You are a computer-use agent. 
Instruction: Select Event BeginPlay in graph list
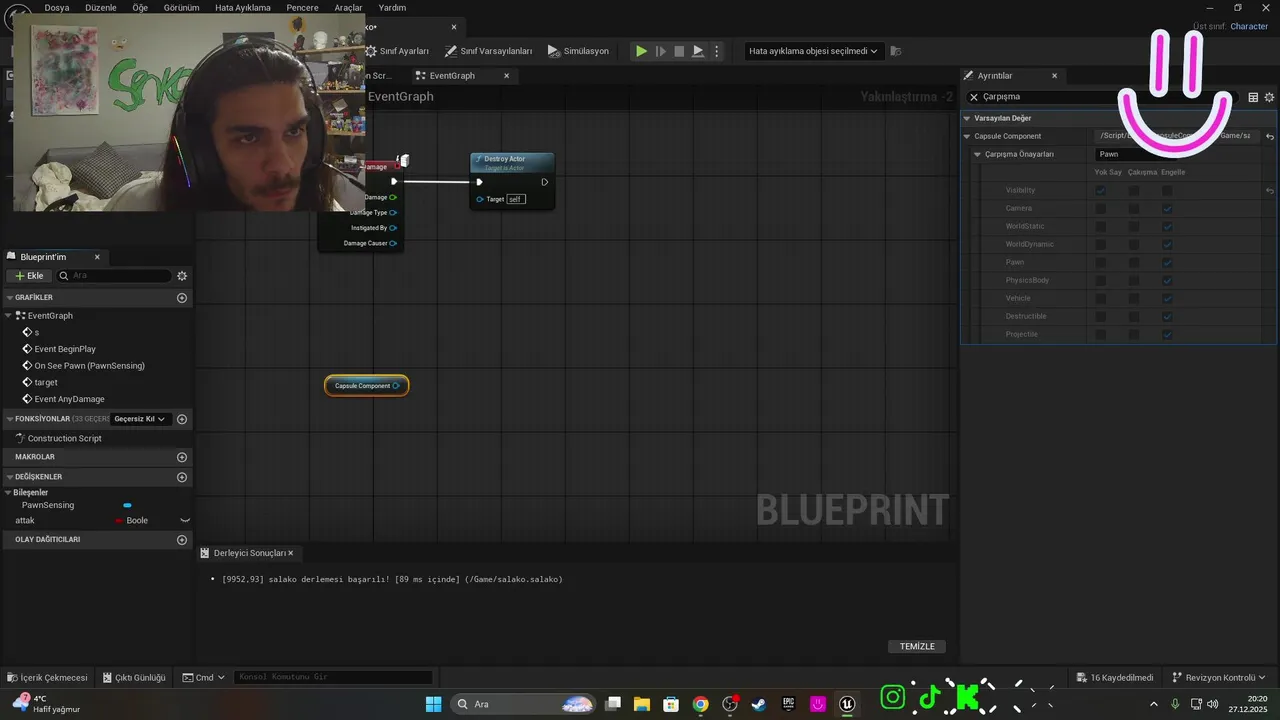tap(65, 349)
